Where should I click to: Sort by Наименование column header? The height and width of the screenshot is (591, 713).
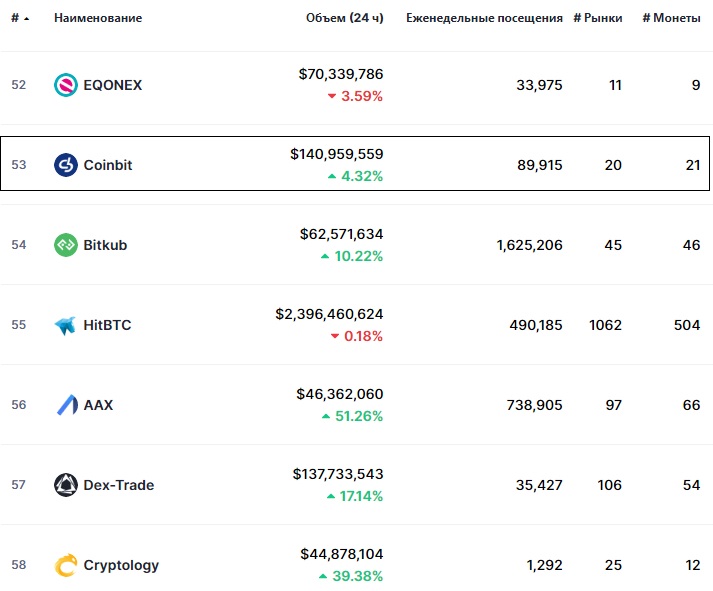(98, 18)
